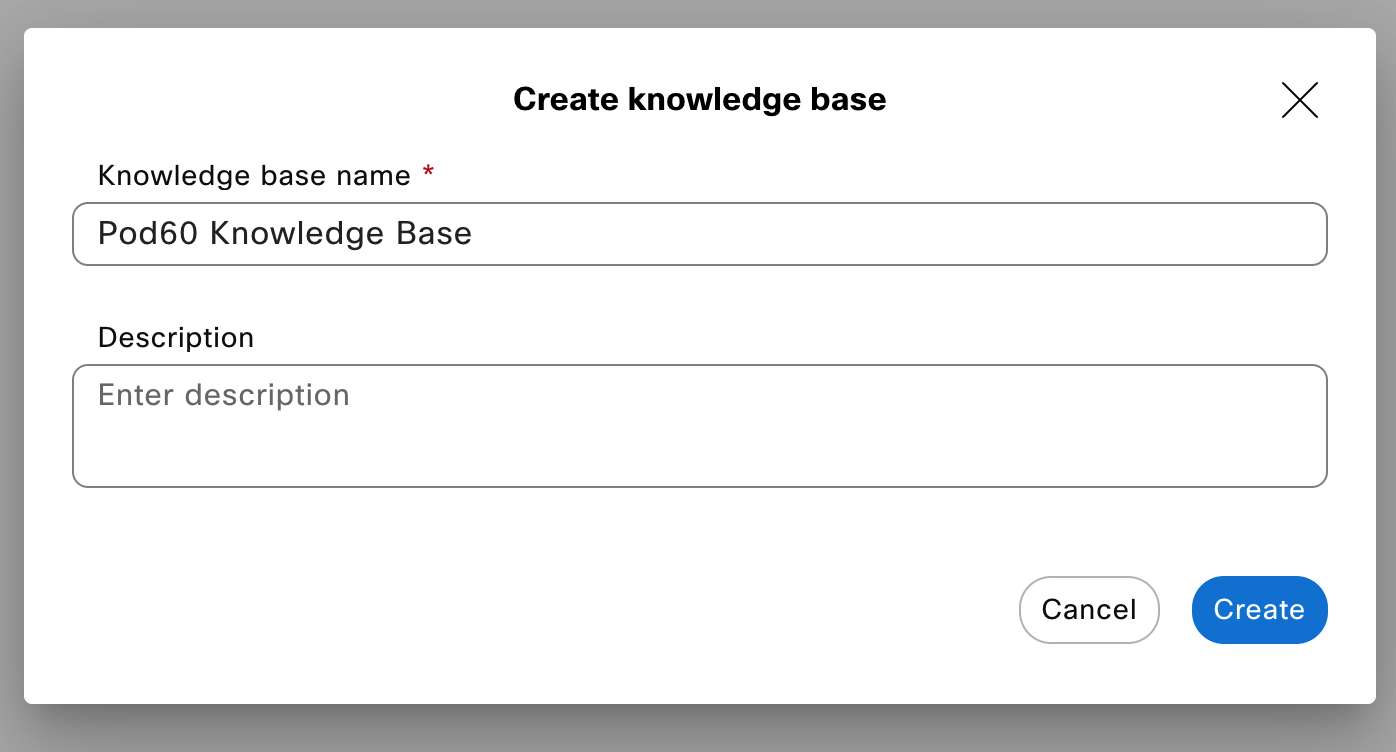
Task: Click the "Create knowledge base" dialog title
Action: [x=699, y=99]
